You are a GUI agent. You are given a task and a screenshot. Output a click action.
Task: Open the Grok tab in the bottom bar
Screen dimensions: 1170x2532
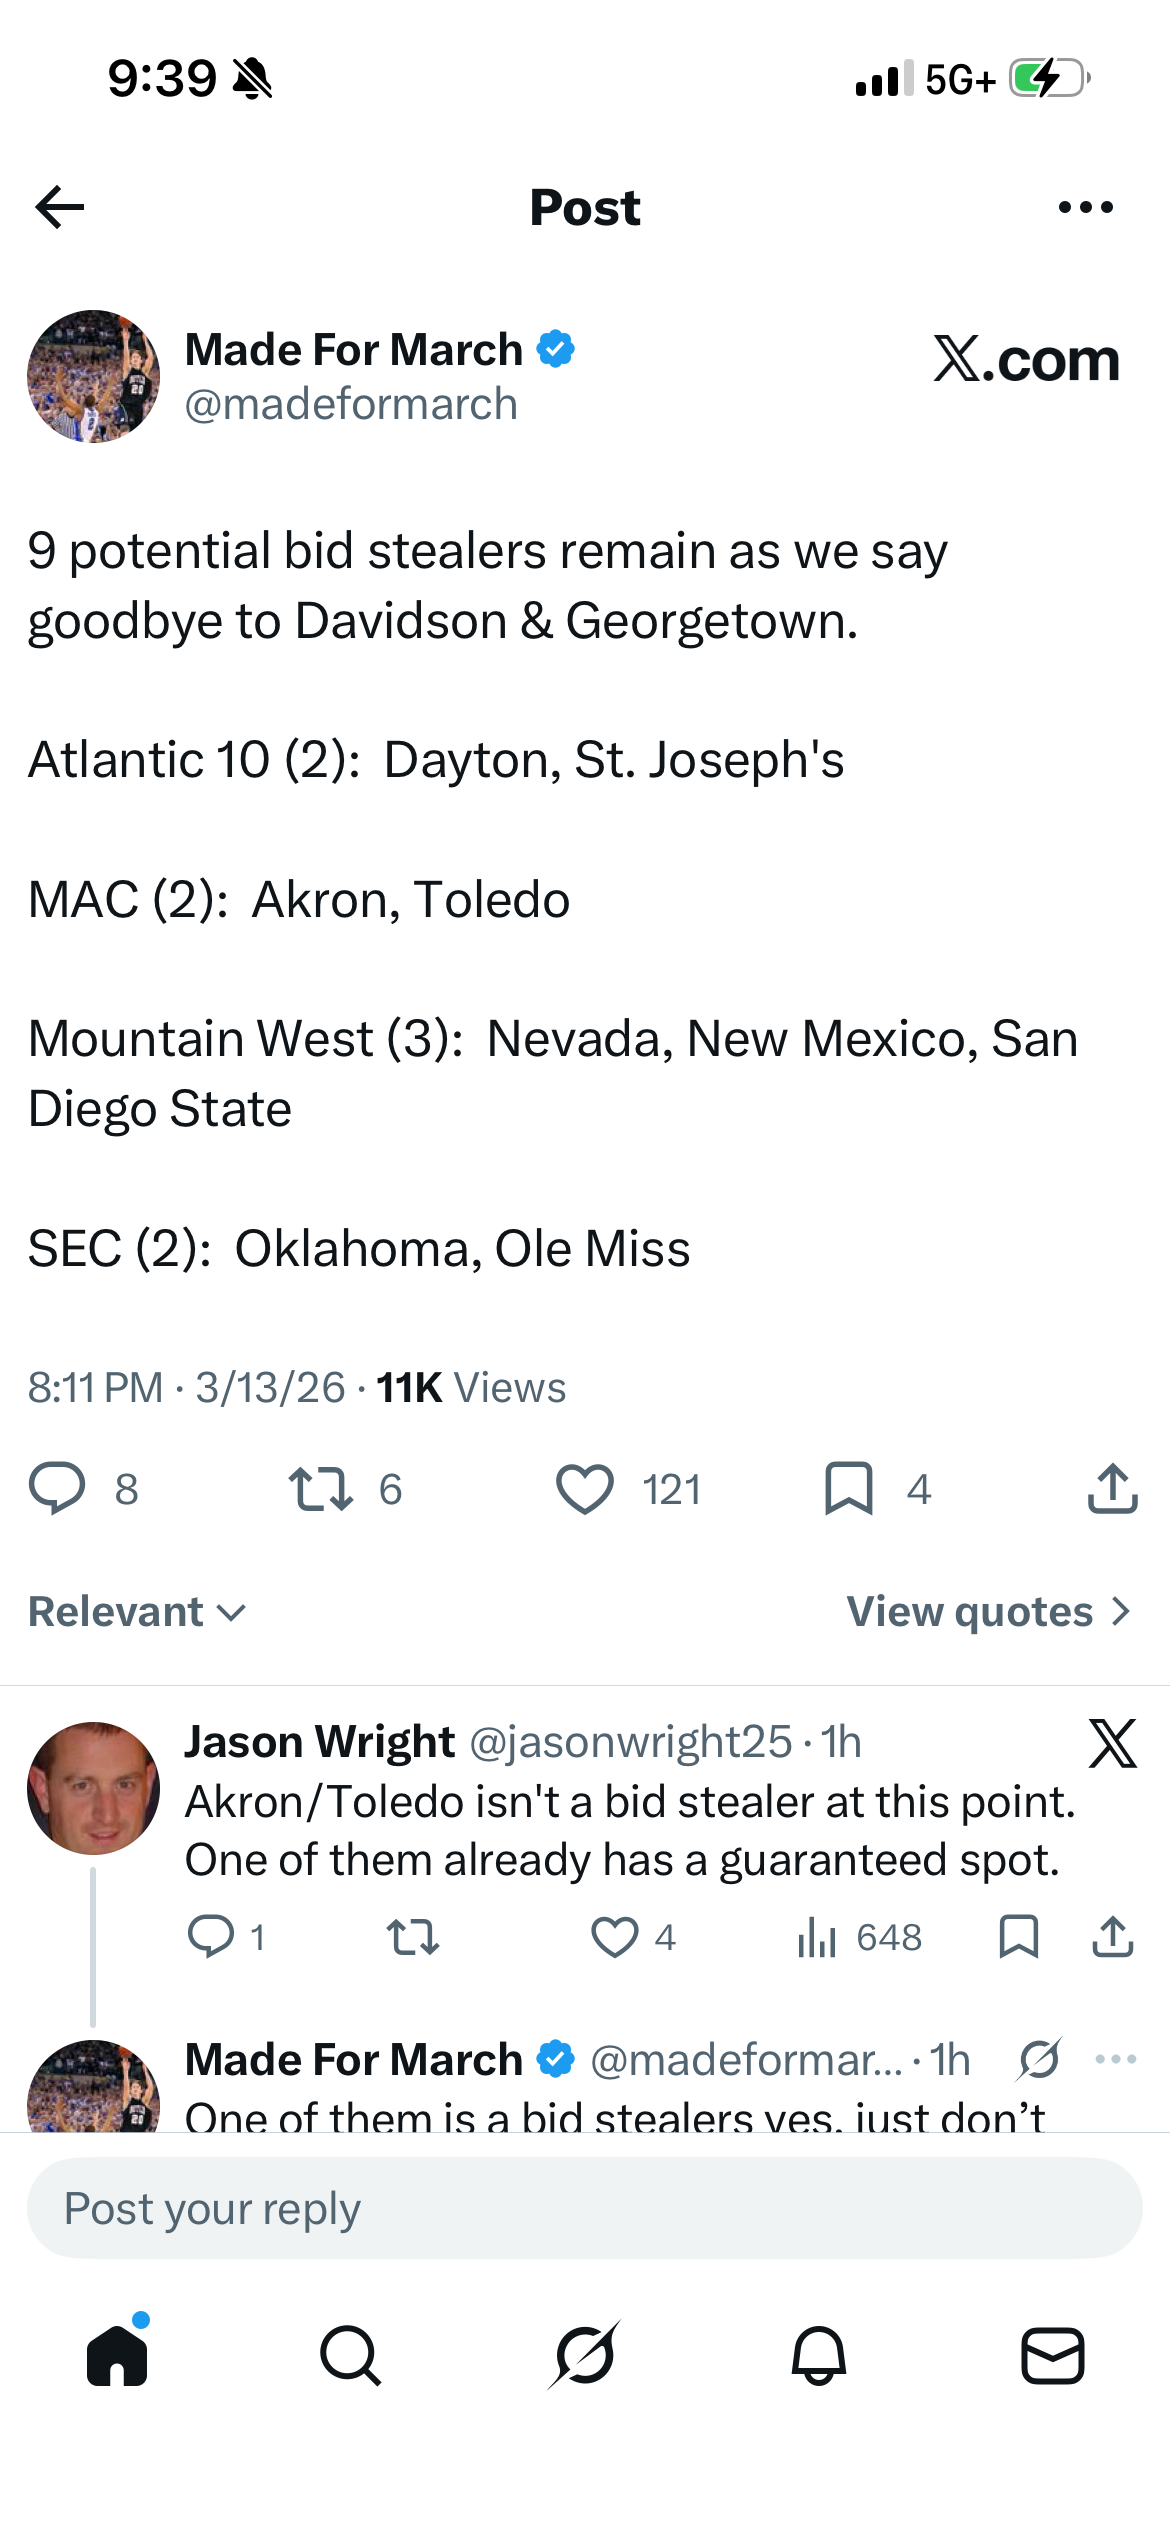click(585, 2355)
